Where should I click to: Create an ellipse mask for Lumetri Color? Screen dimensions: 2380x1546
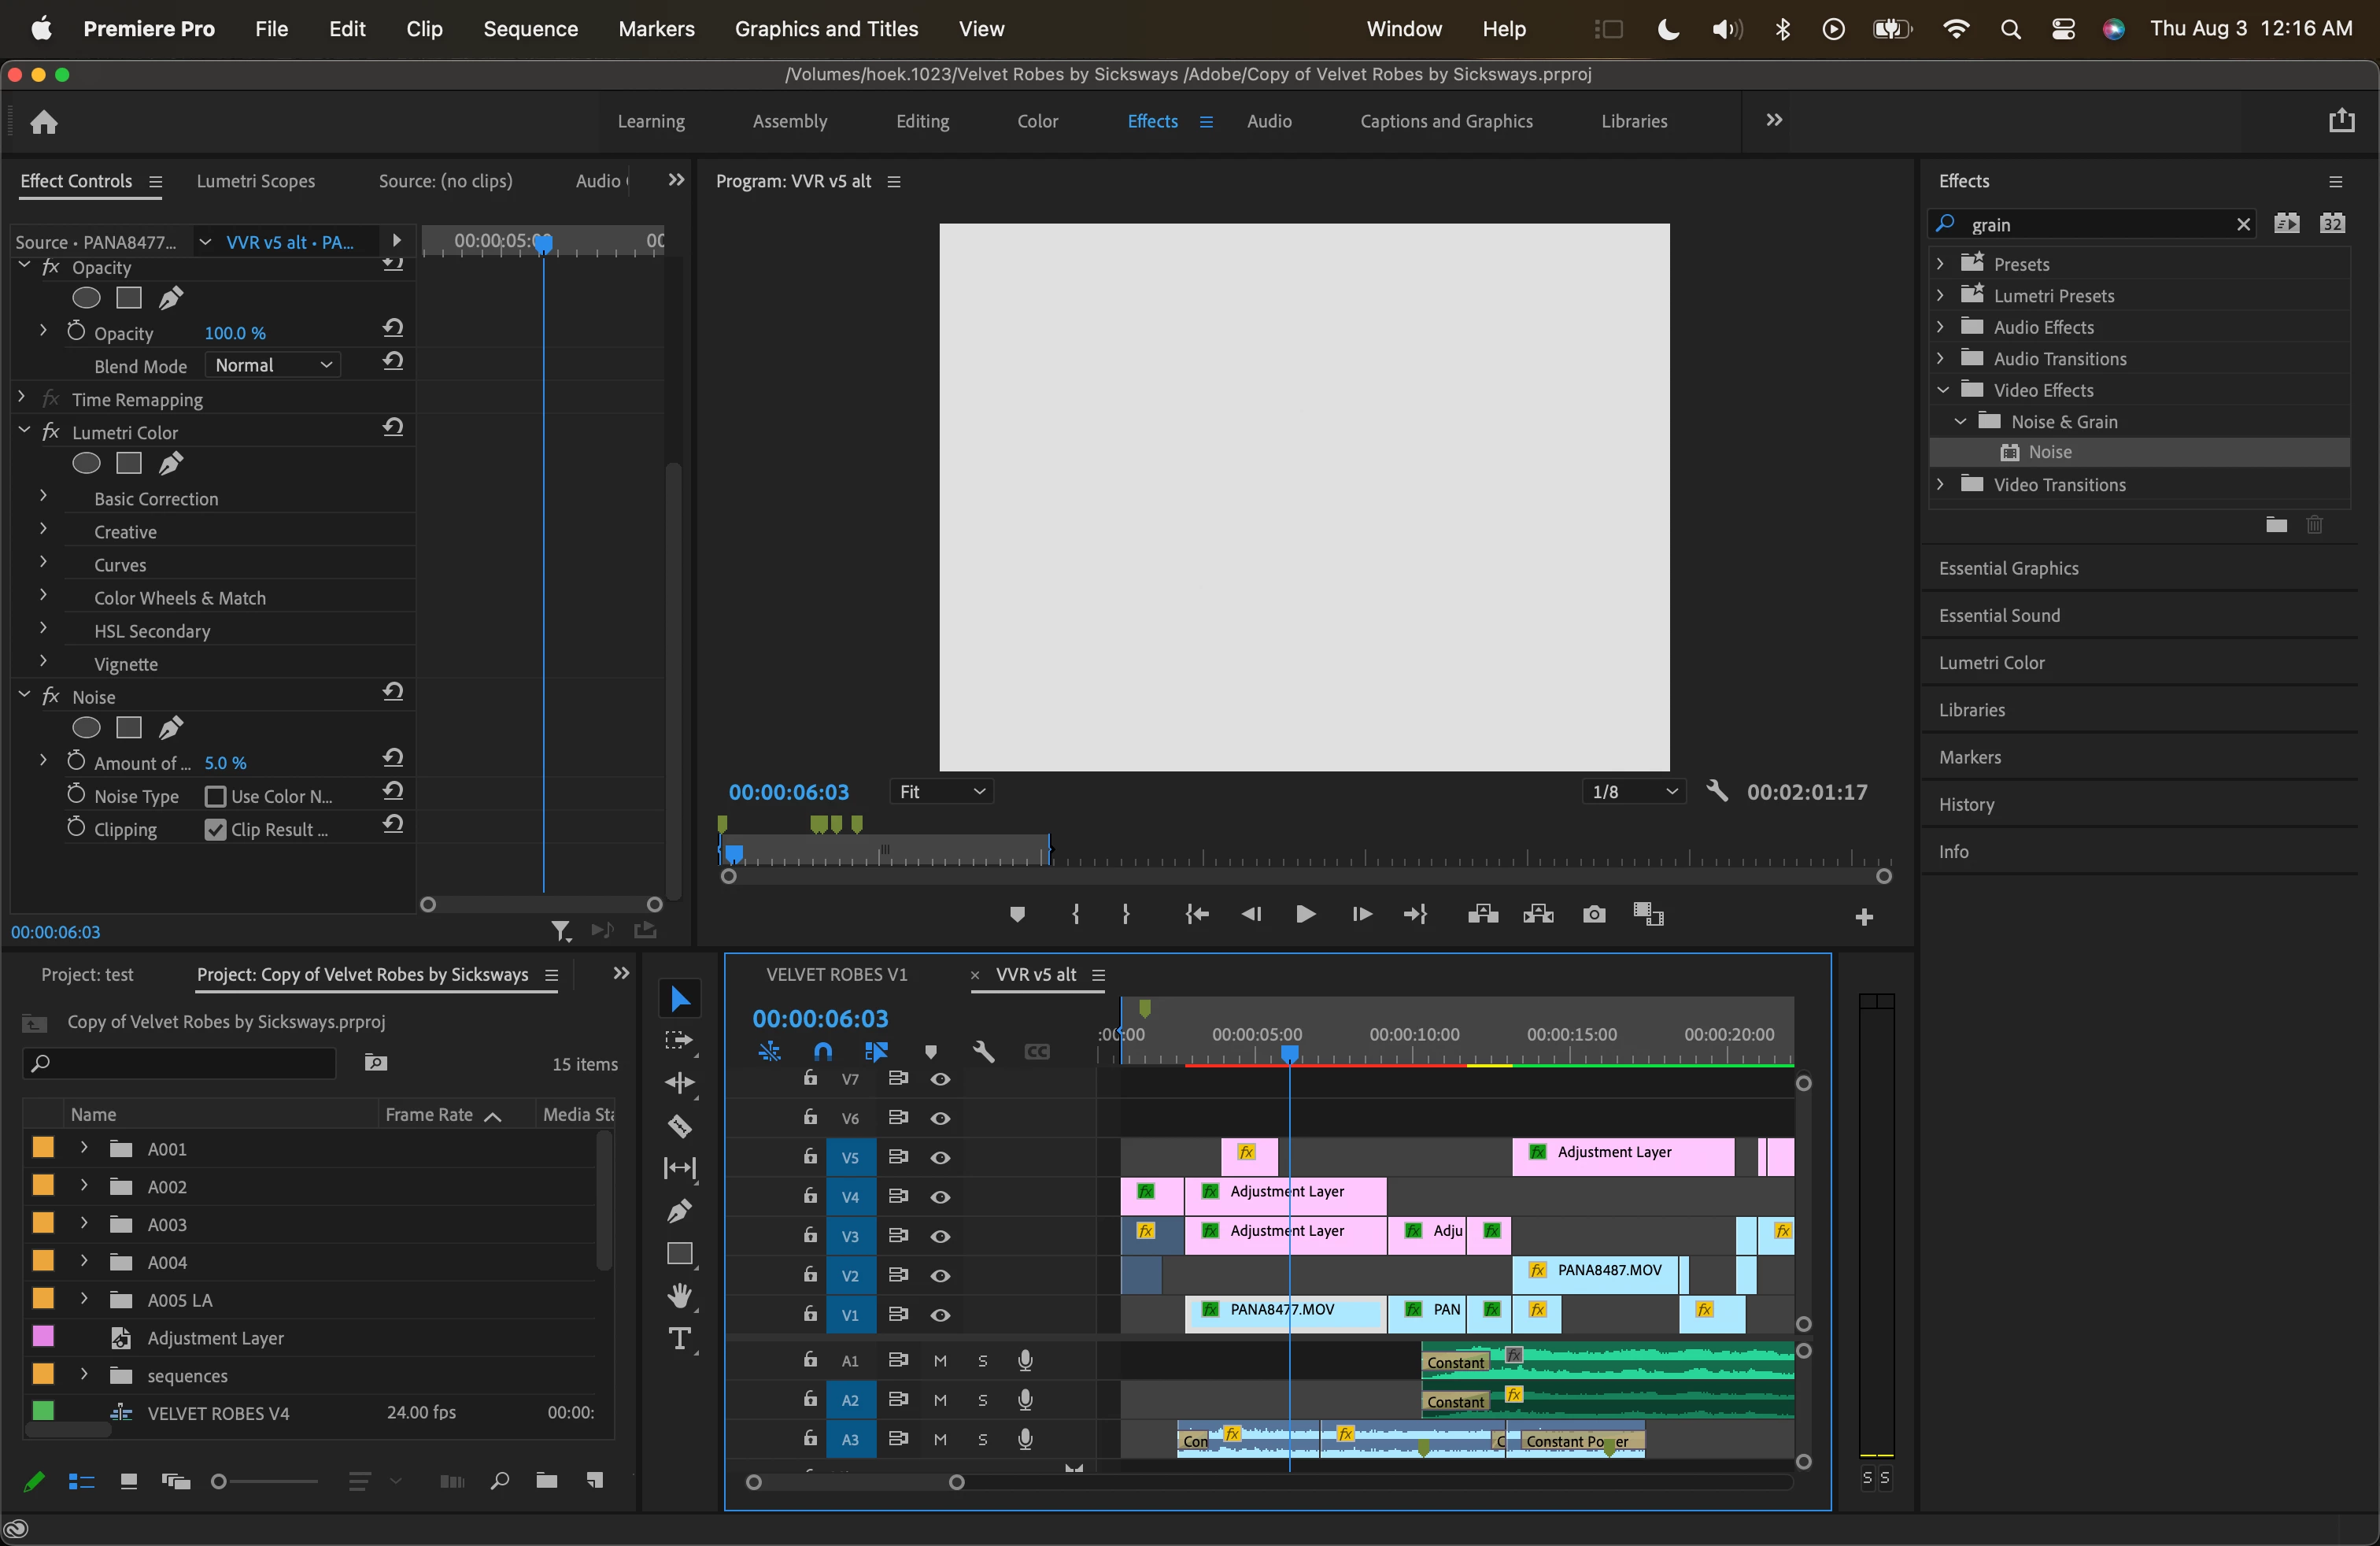pos(87,463)
